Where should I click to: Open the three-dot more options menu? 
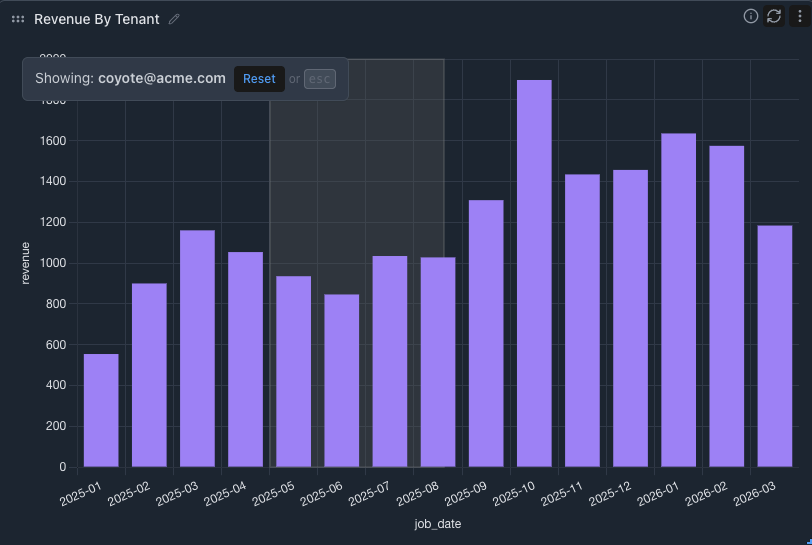pyautogui.click(x=798, y=16)
